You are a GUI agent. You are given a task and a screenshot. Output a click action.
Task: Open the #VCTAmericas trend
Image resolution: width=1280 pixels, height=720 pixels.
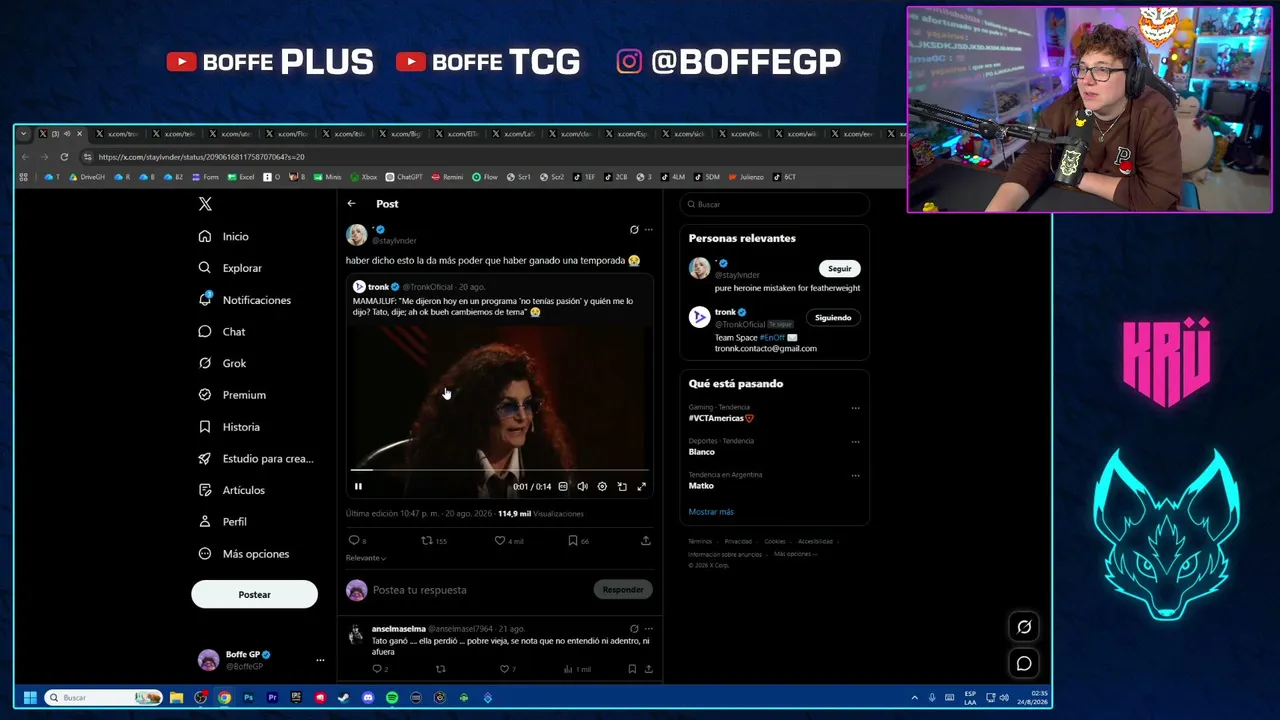click(x=721, y=418)
